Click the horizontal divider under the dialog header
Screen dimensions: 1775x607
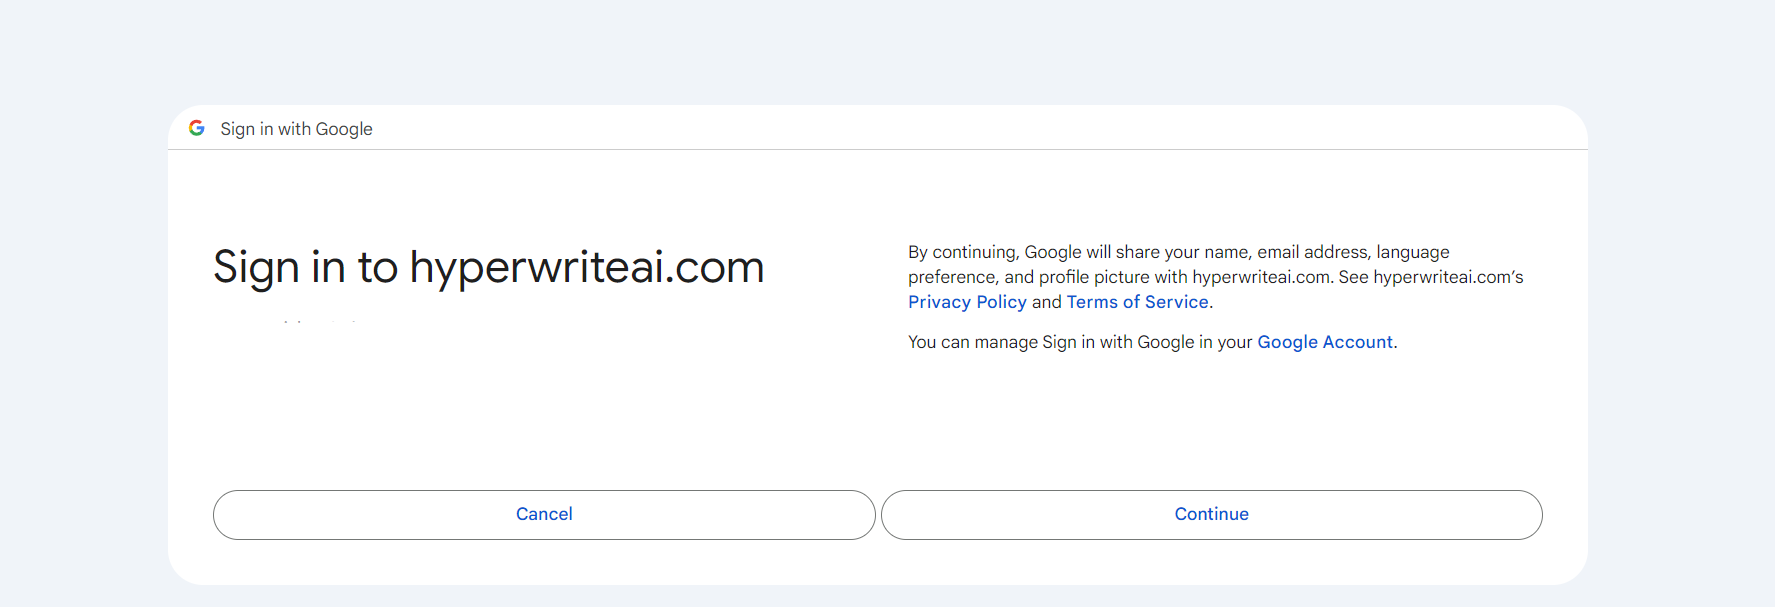click(x=878, y=150)
